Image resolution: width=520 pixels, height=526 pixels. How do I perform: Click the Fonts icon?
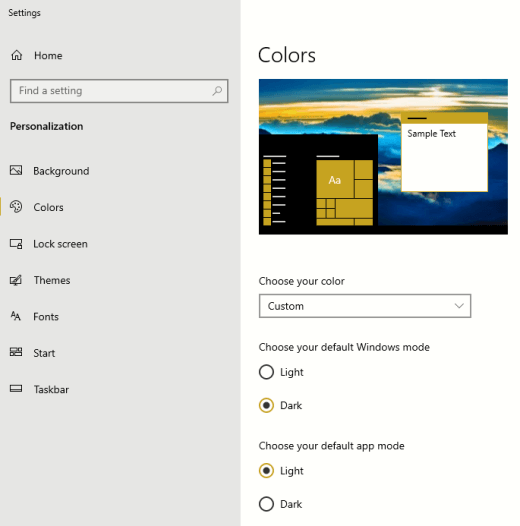[x=15, y=316]
